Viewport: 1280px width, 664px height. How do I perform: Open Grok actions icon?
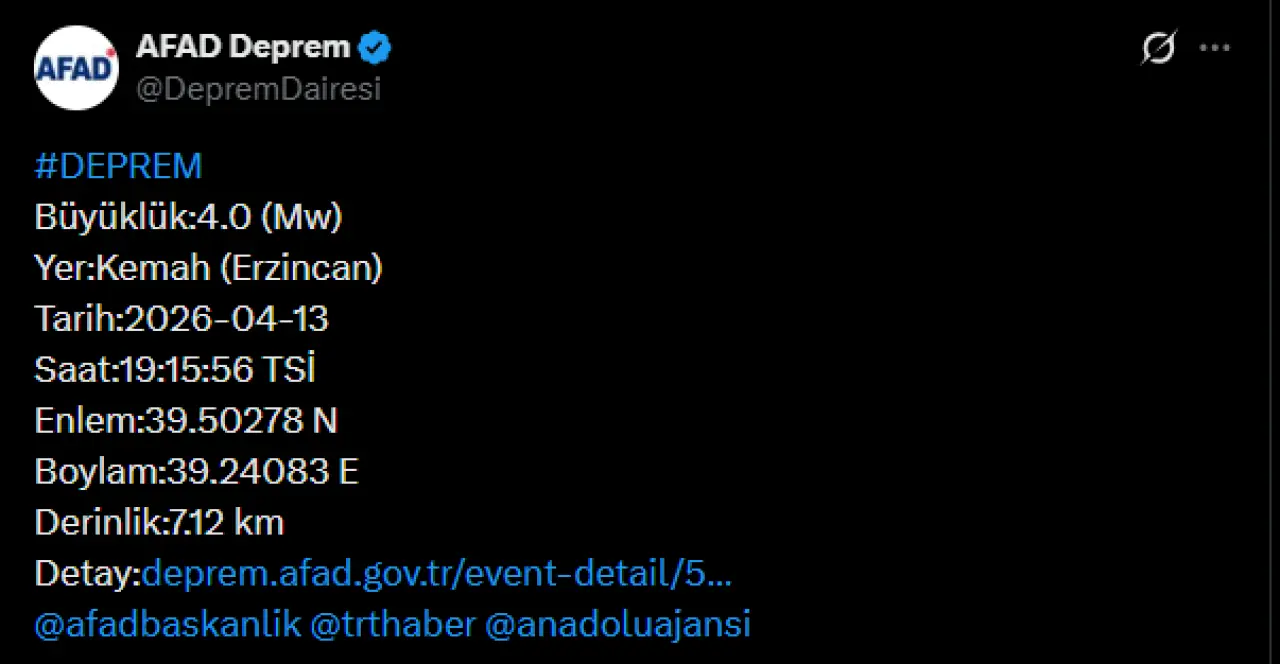pos(1158,48)
